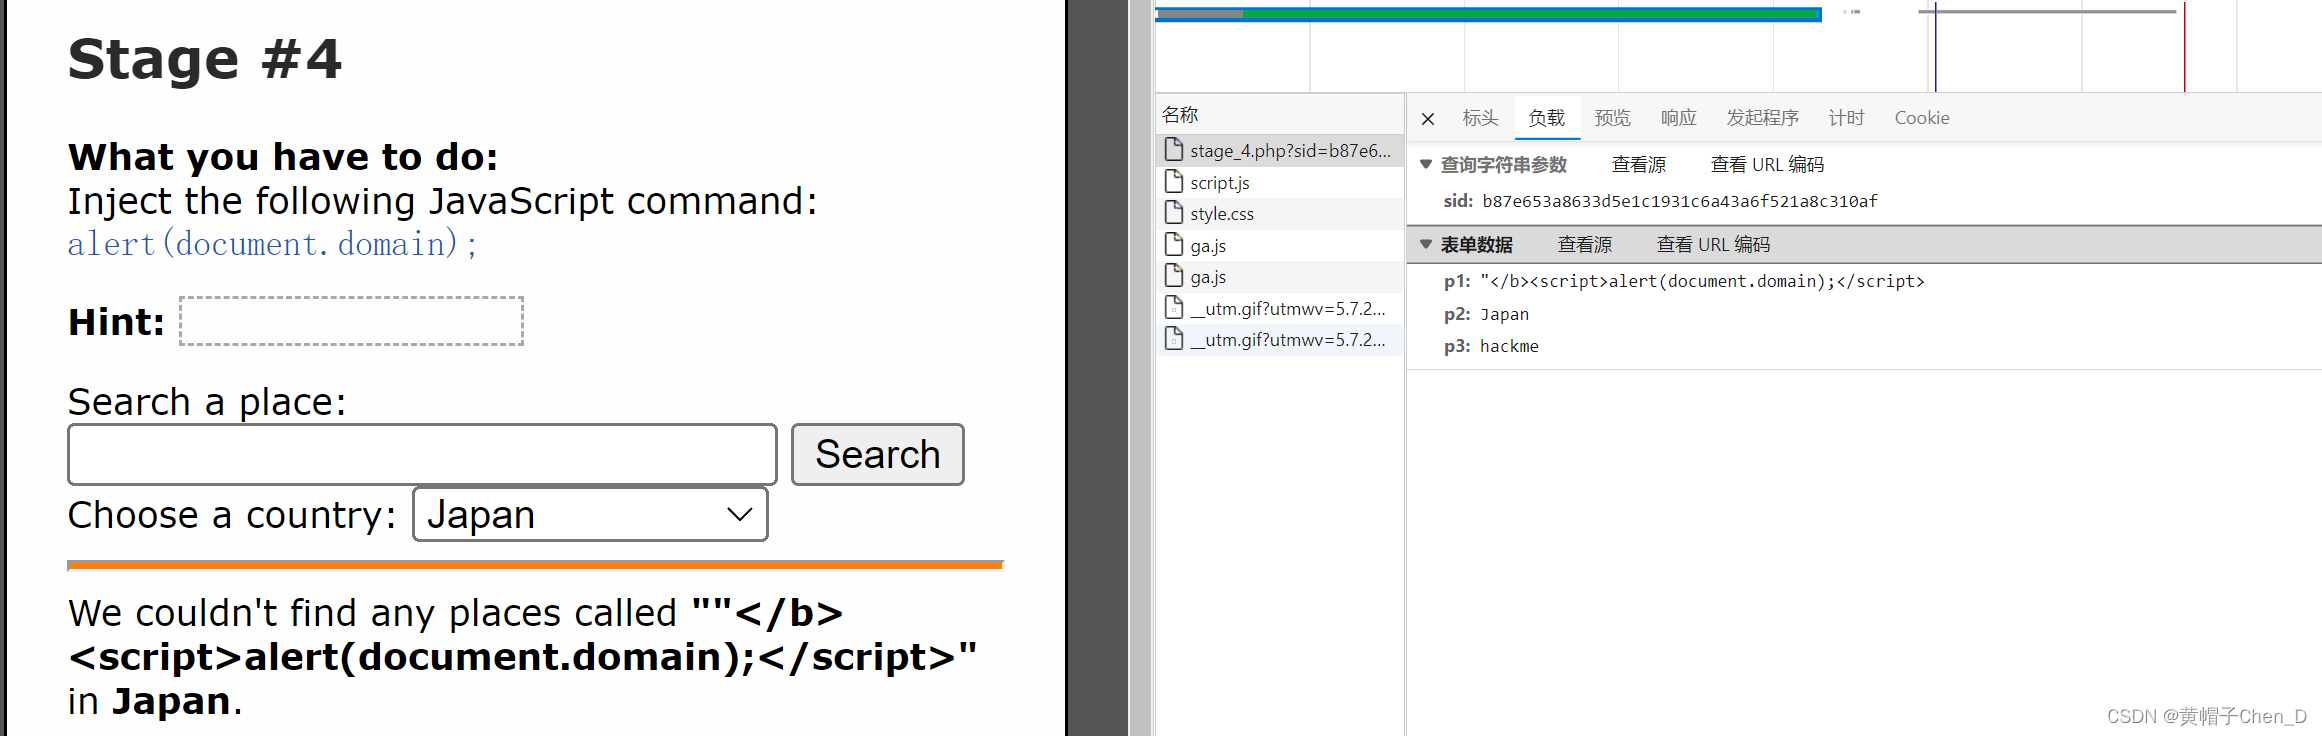Open the 标头 (Headers) tab
The image size is (2322, 736).
coord(1480,118)
